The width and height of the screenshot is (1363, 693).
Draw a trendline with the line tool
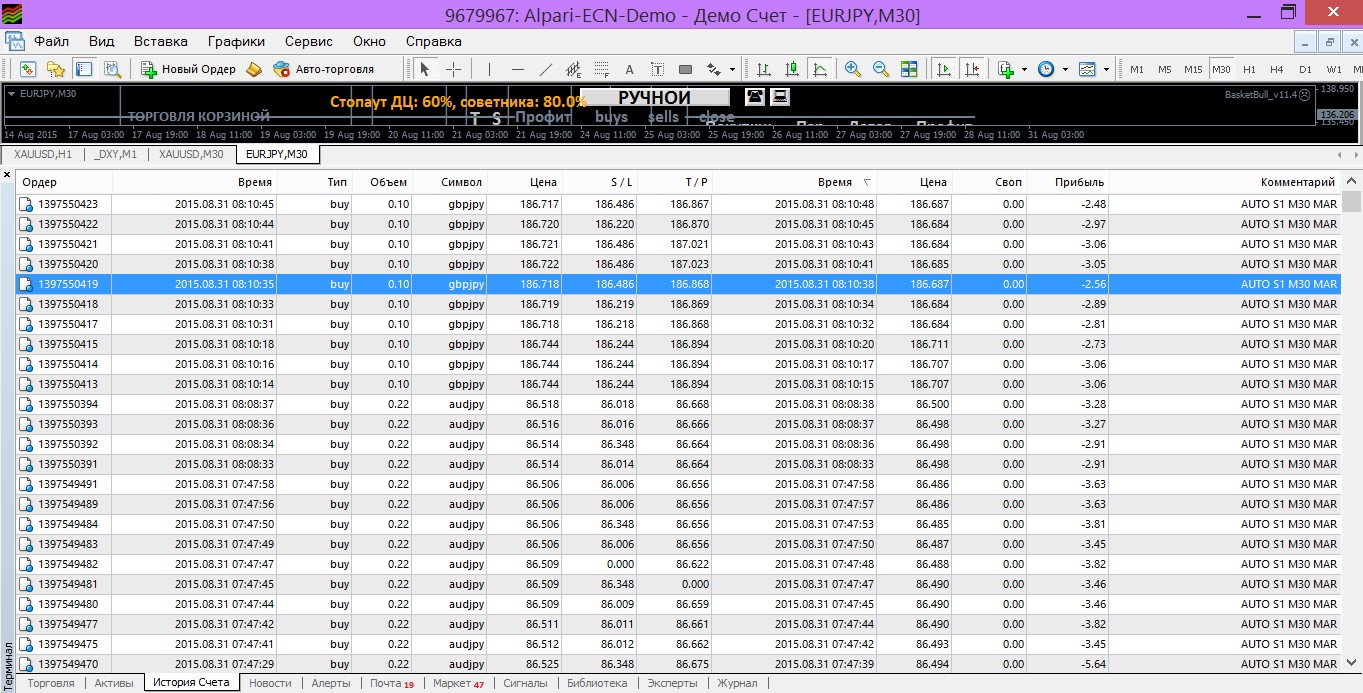546,69
